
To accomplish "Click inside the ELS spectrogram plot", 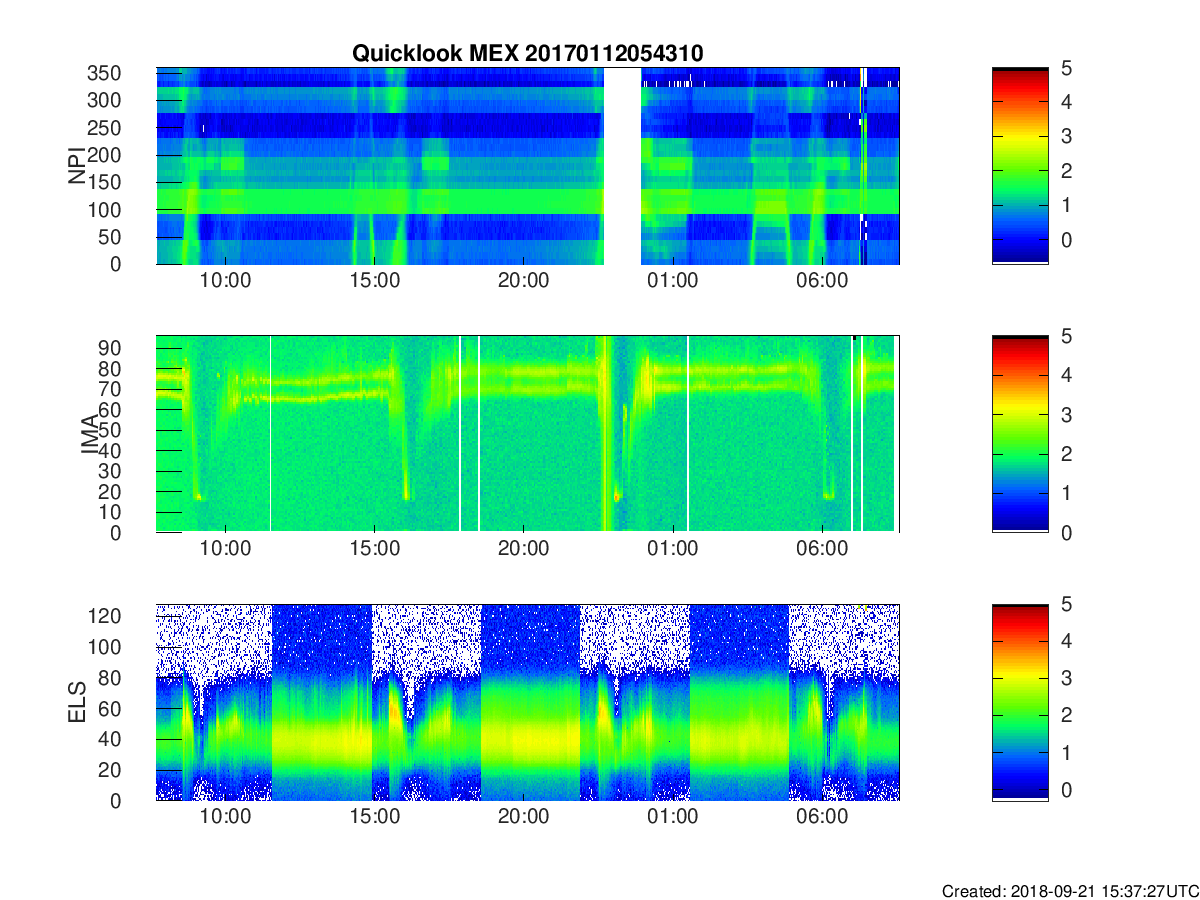I will pyautogui.click(x=528, y=703).
